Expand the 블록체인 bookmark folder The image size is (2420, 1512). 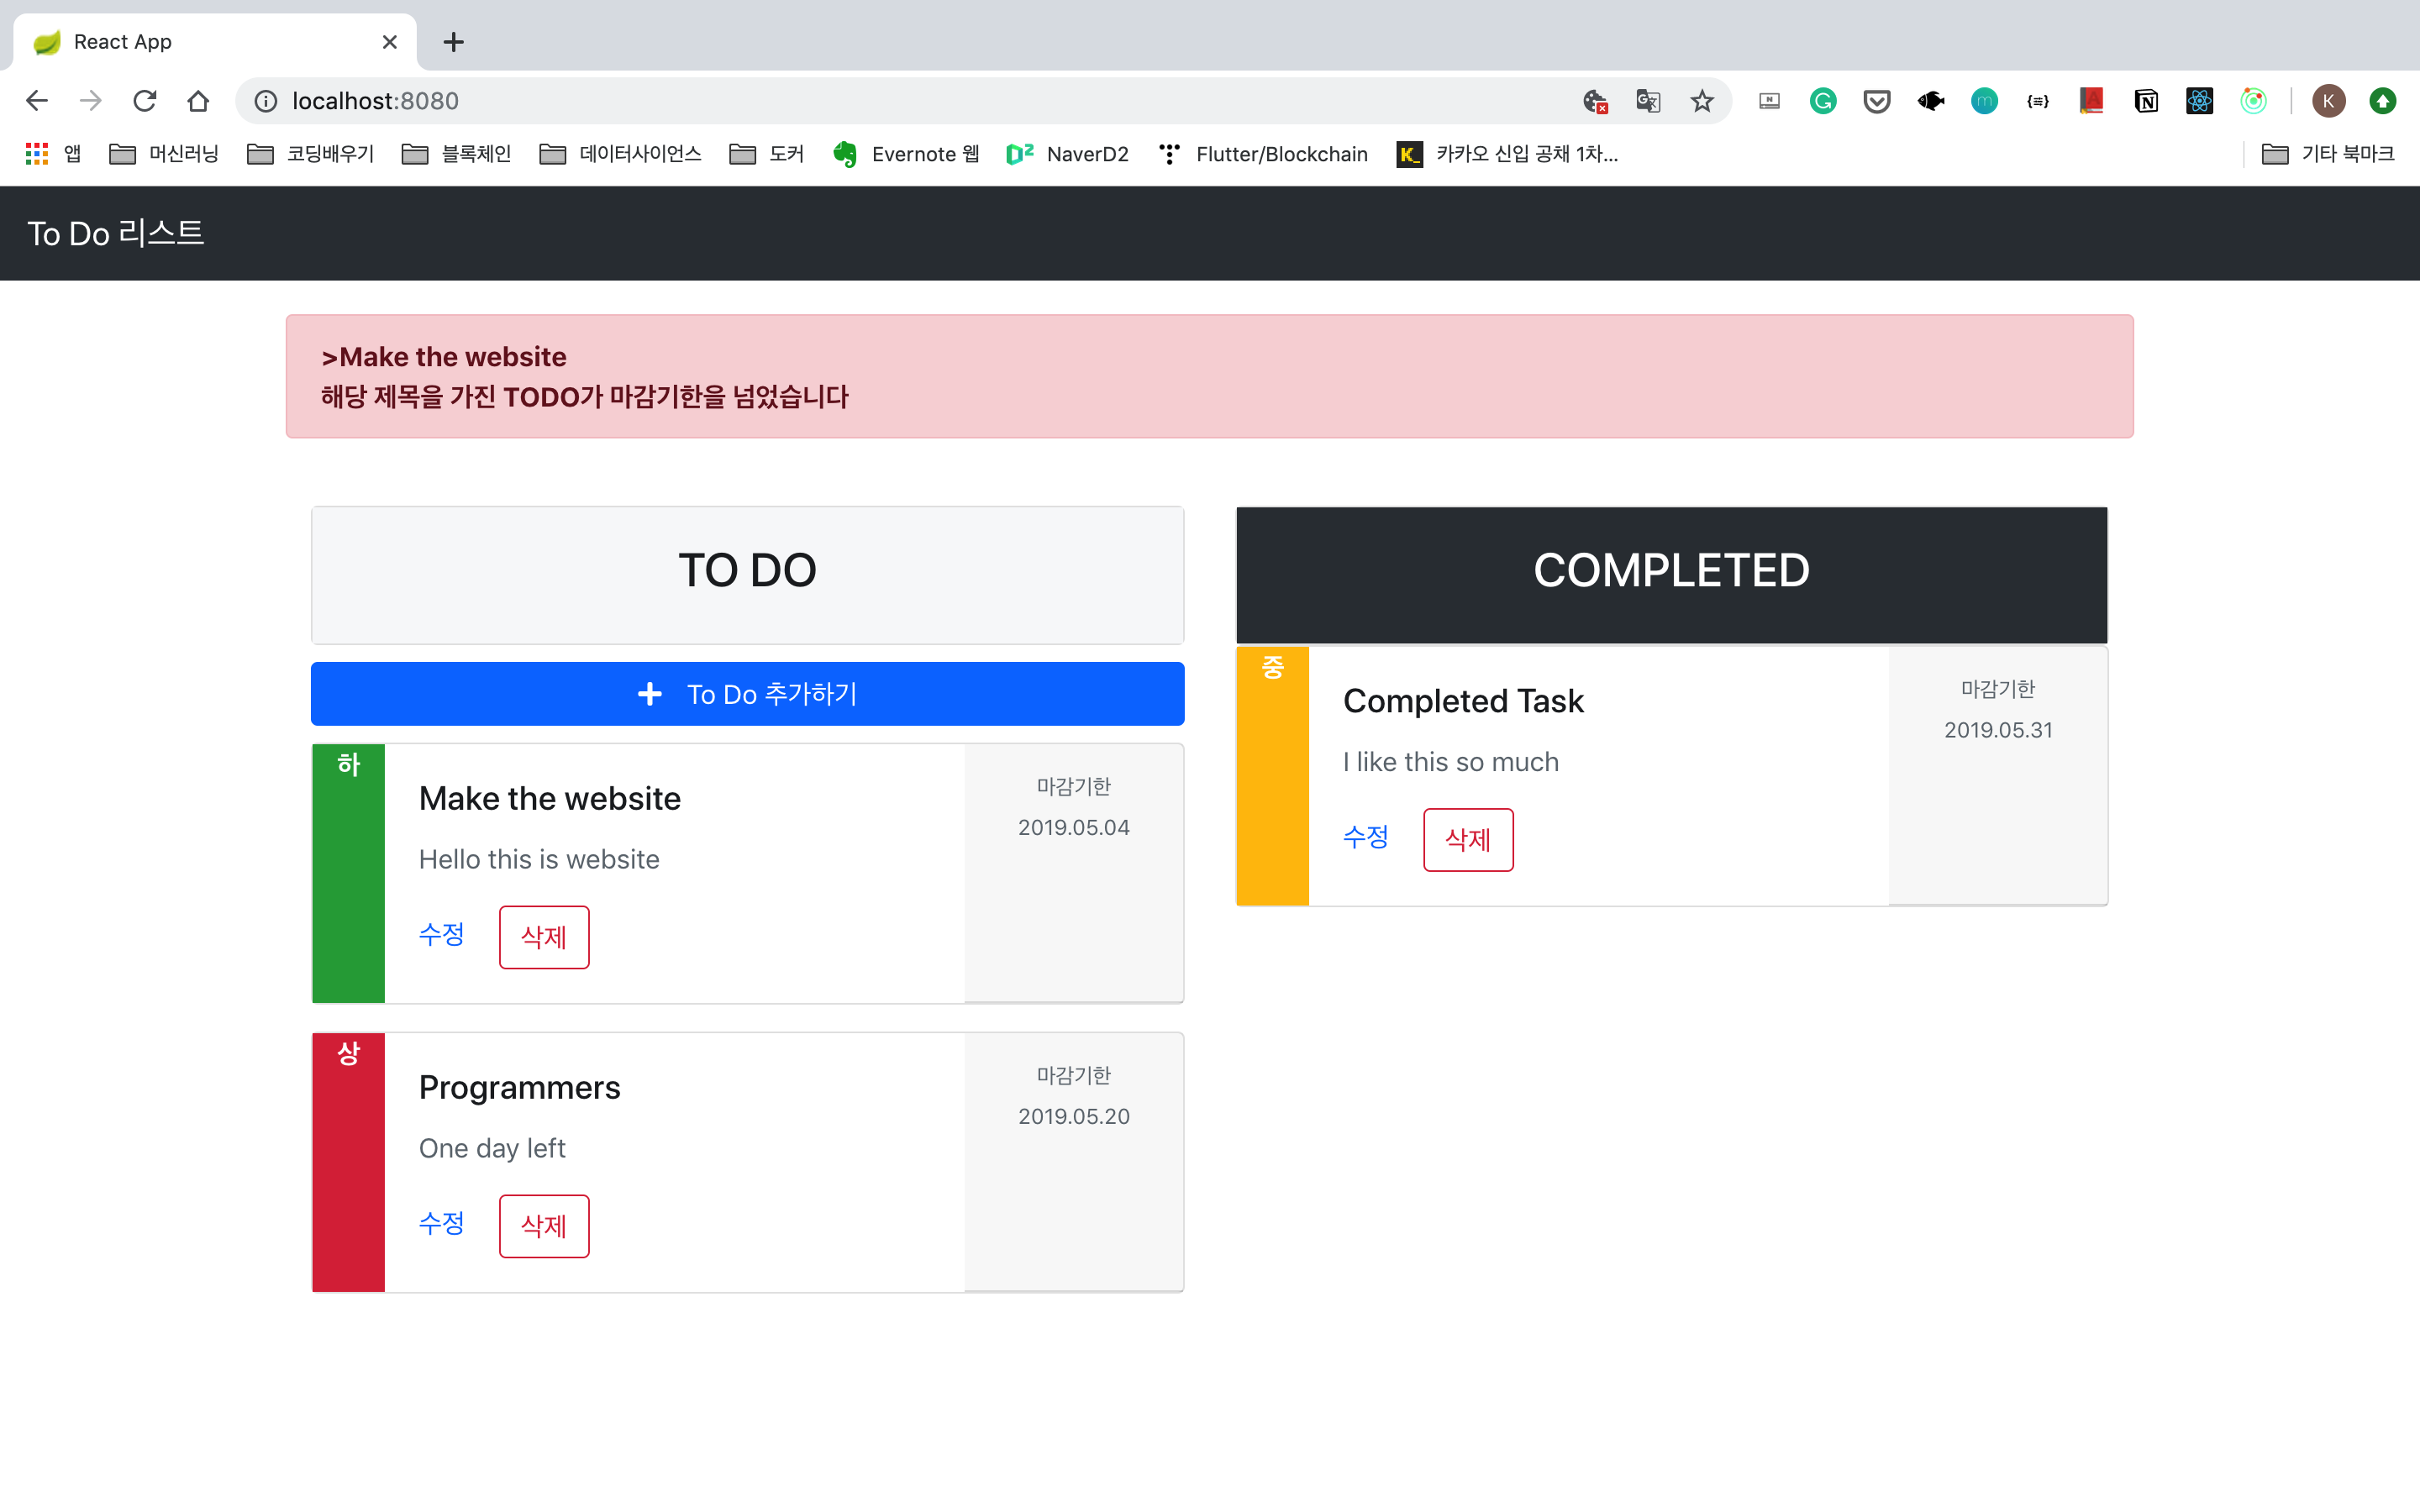(457, 154)
